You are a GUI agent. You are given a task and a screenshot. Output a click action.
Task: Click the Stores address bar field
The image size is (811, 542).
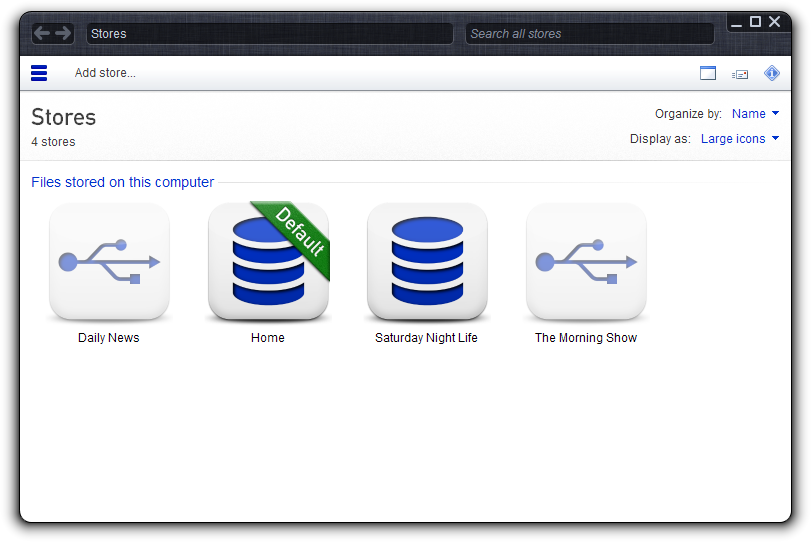pos(269,34)
